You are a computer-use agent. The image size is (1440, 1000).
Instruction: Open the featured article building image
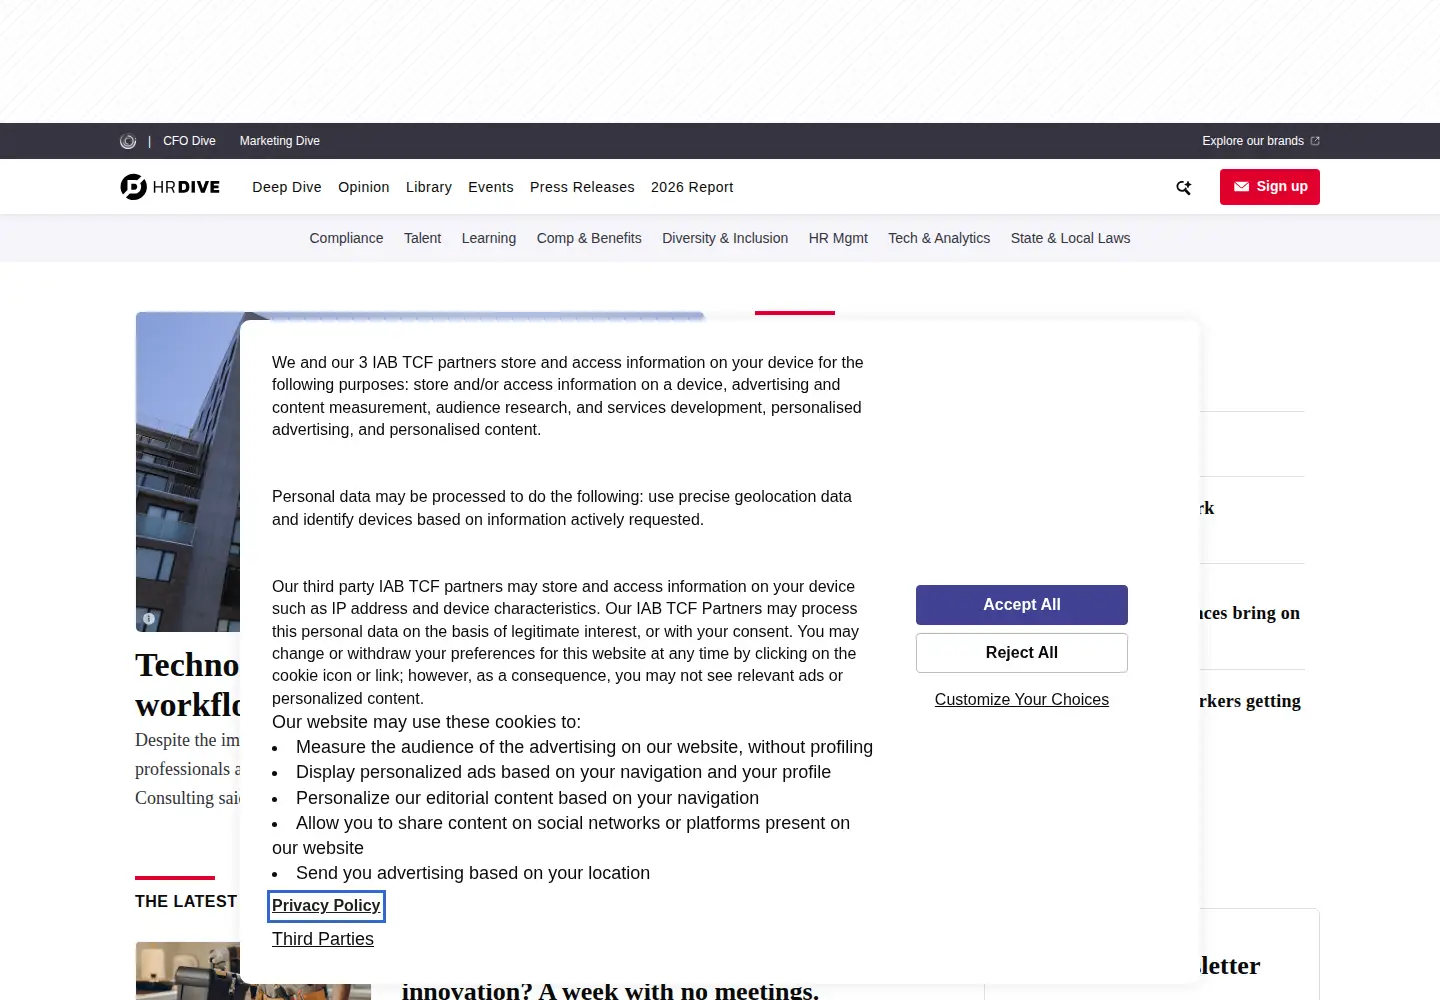tap(188, 472)
